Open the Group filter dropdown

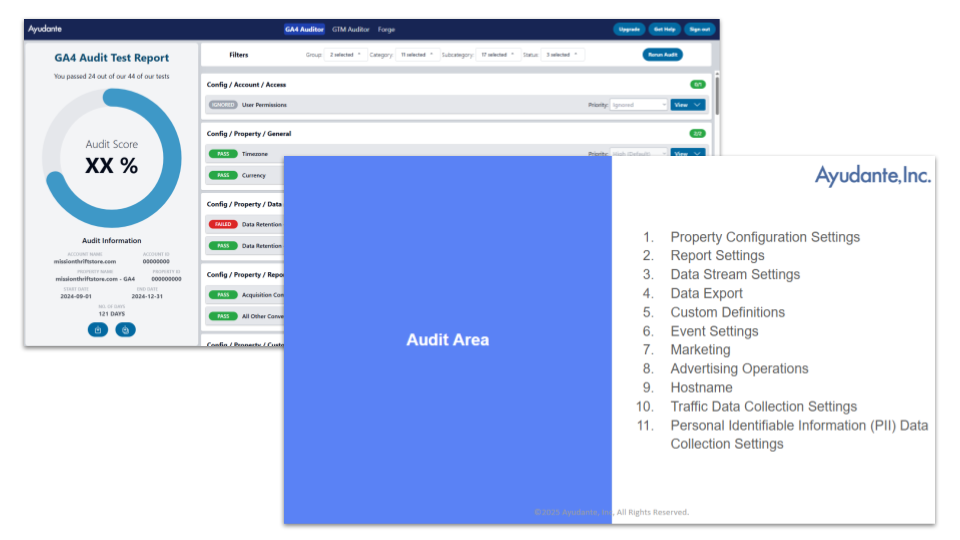(345, 54)
